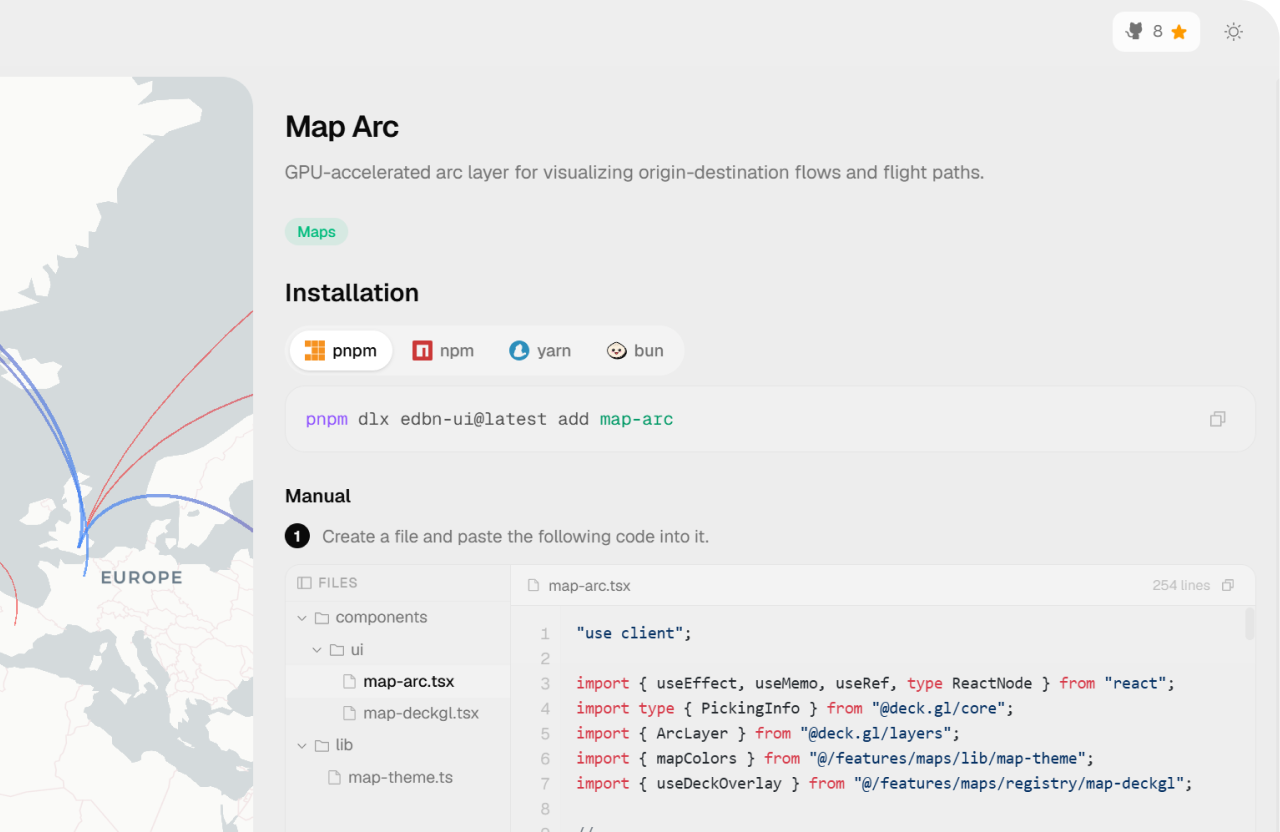Collapse the lib folder chevron
The image size is (1280, 832).
pyautogui.click(x=302, y=746)
